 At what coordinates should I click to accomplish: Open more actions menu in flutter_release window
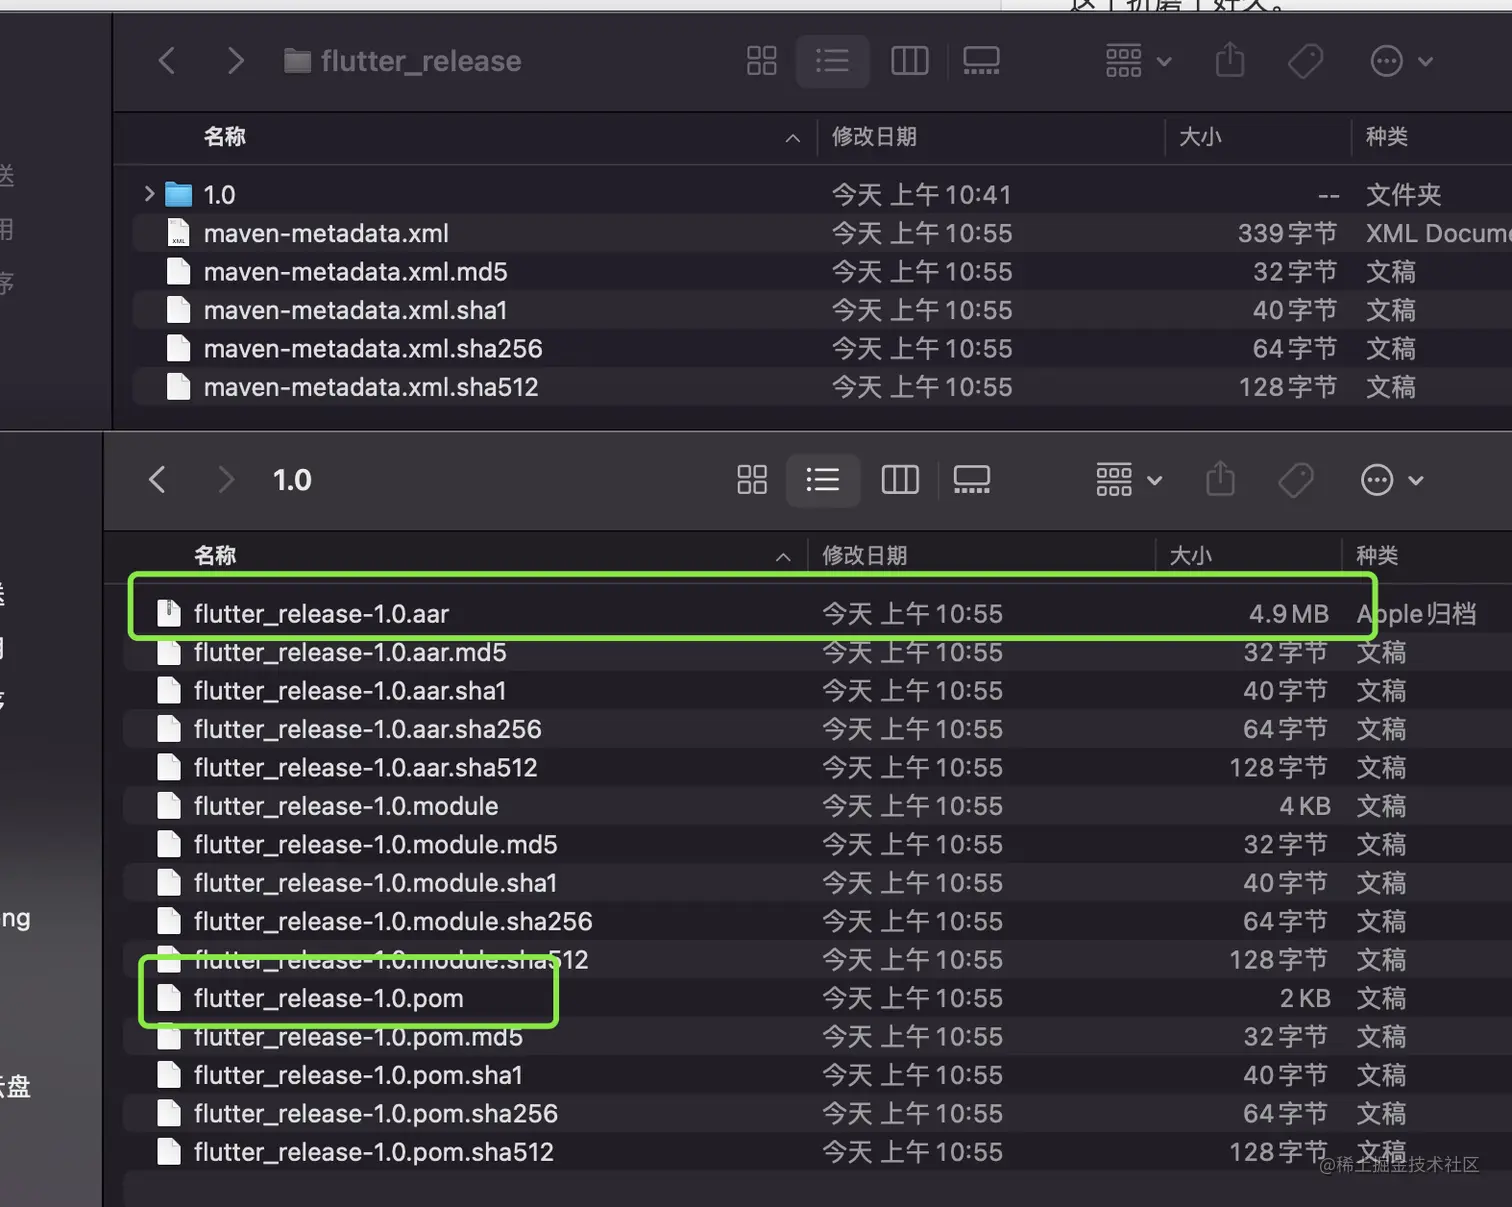tap(1401, 61)
